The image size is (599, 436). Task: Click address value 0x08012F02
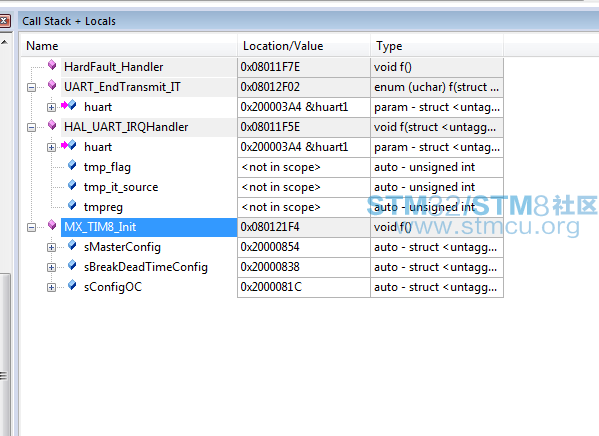click(270, 87)
